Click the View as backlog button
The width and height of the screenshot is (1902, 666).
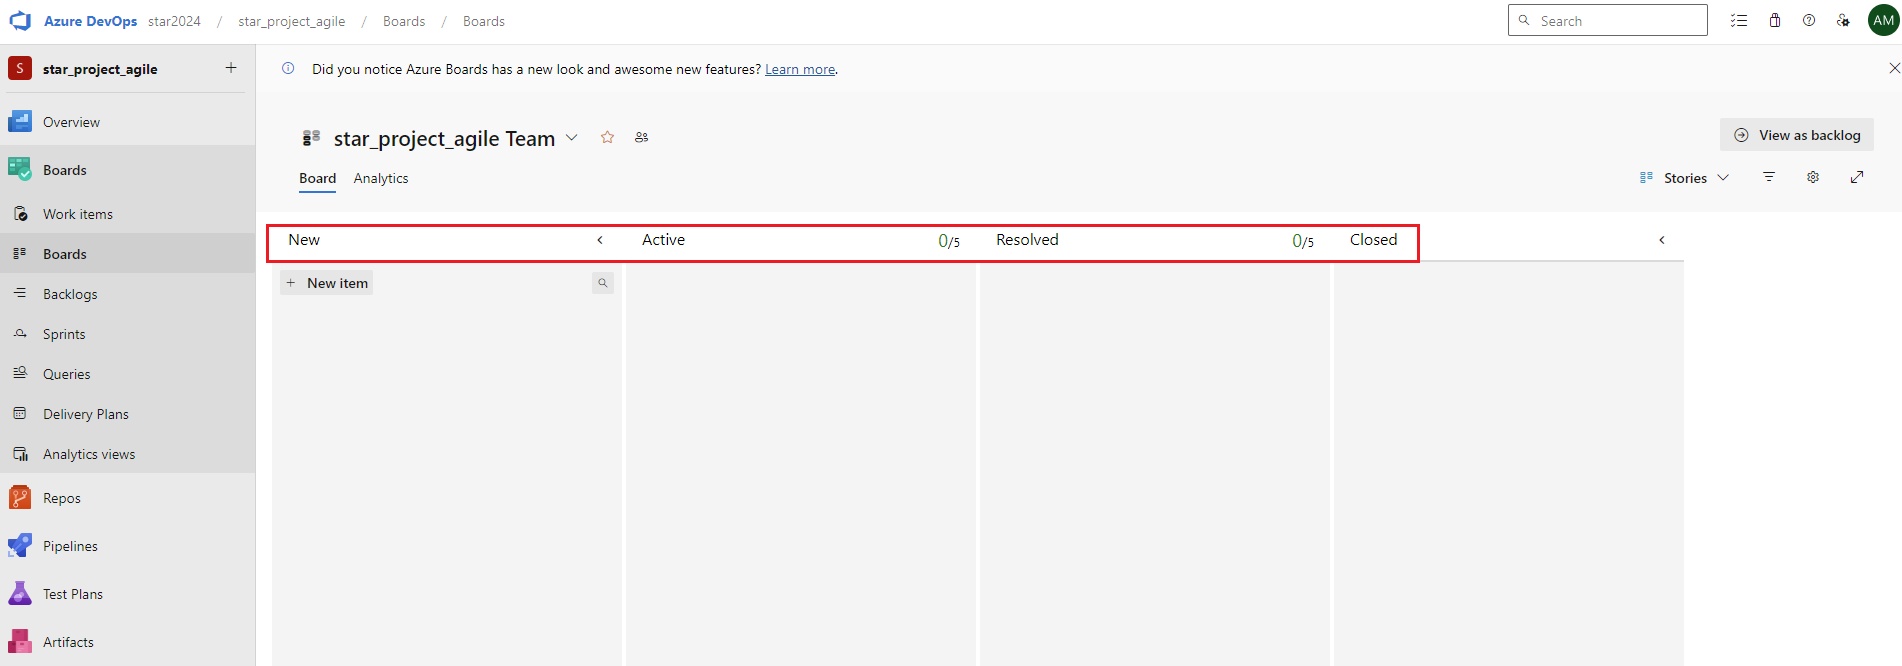[x=1797, y=135]
